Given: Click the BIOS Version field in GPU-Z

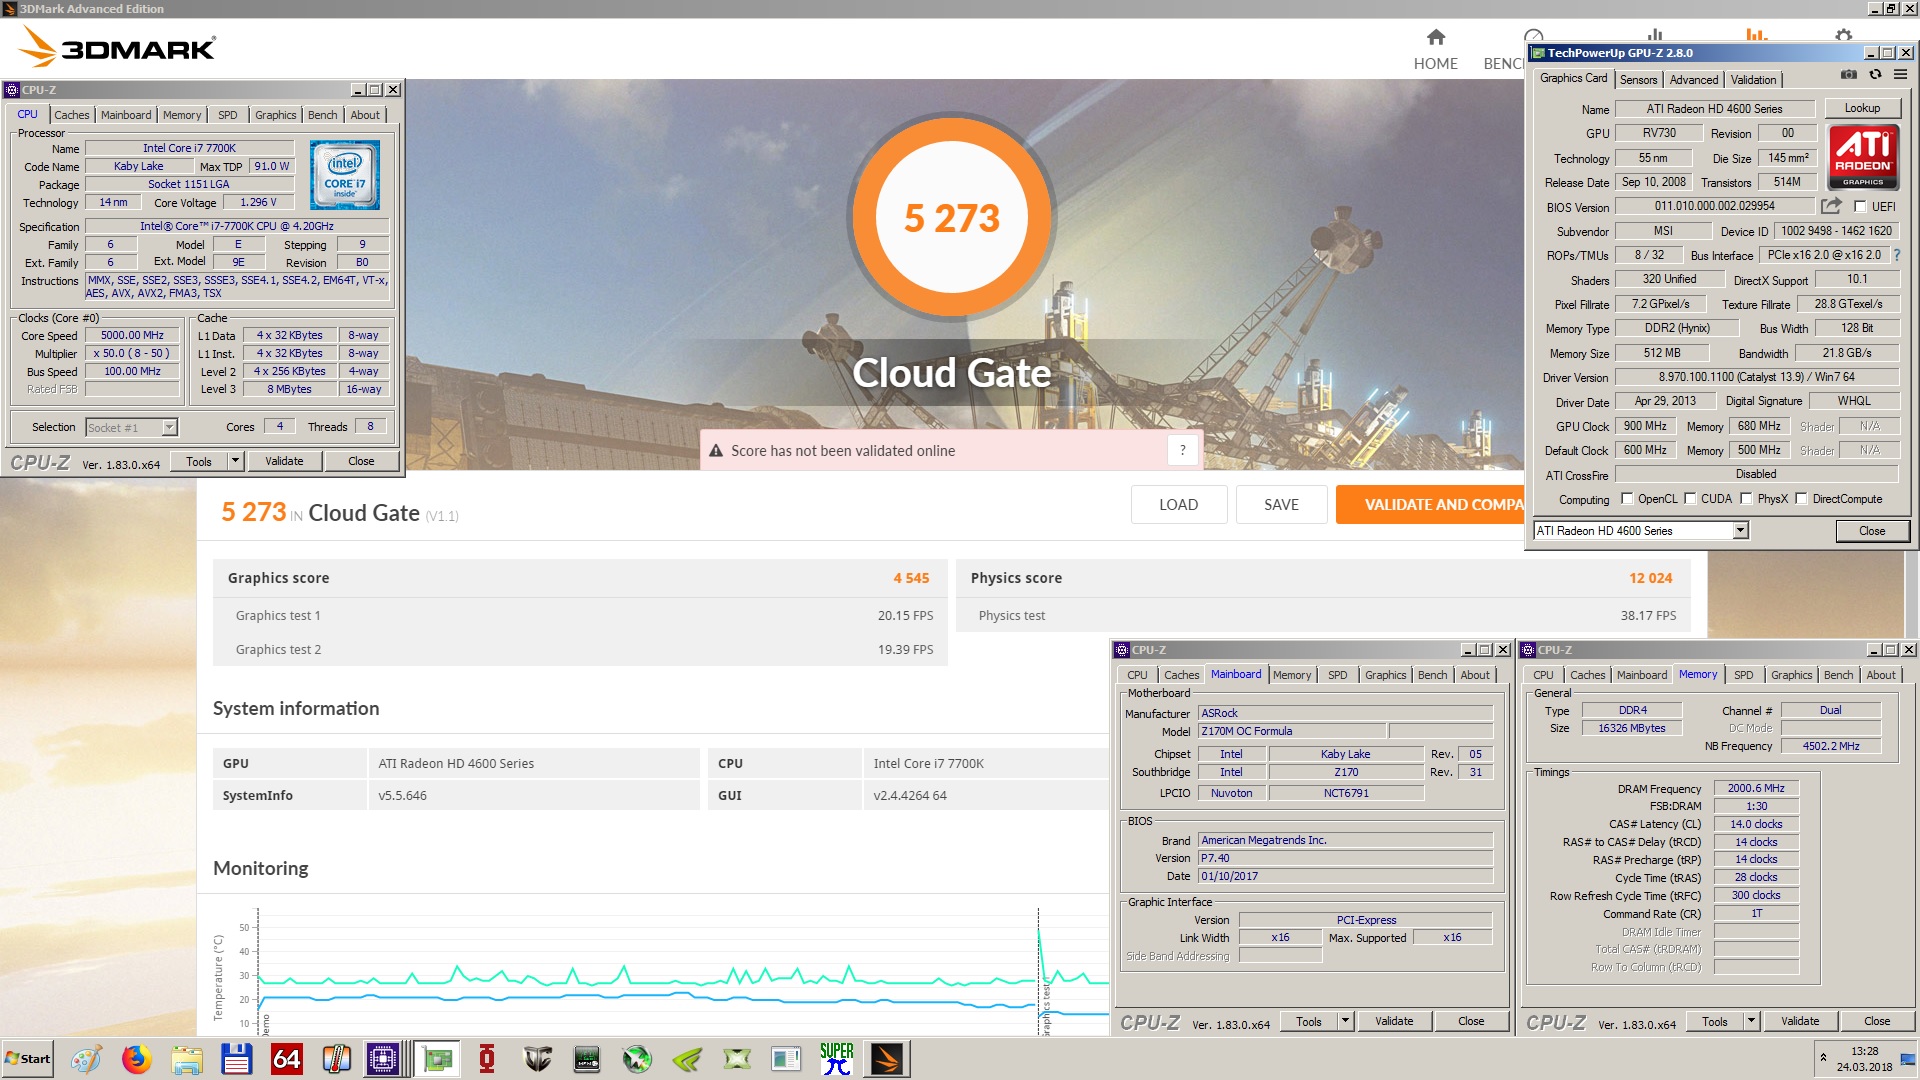Looking at the screenshot, I should (x=1714, y=206).
